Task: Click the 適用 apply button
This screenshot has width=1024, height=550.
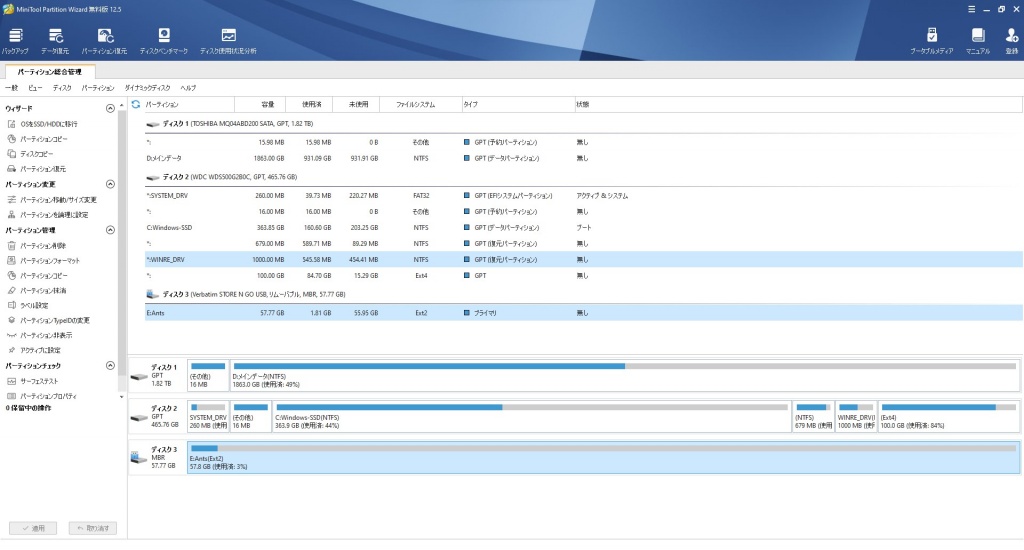Action: coord(33,528)
